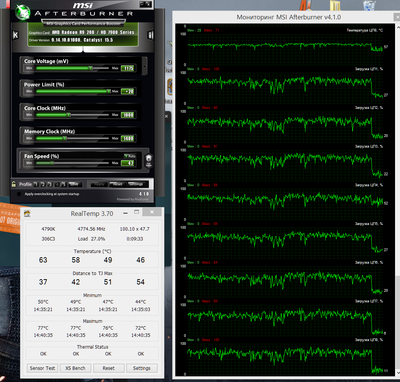Expand the Core Voltage side arrow panel
The height and width of the screenshot is (382, 400).
[x=144, y=65]
